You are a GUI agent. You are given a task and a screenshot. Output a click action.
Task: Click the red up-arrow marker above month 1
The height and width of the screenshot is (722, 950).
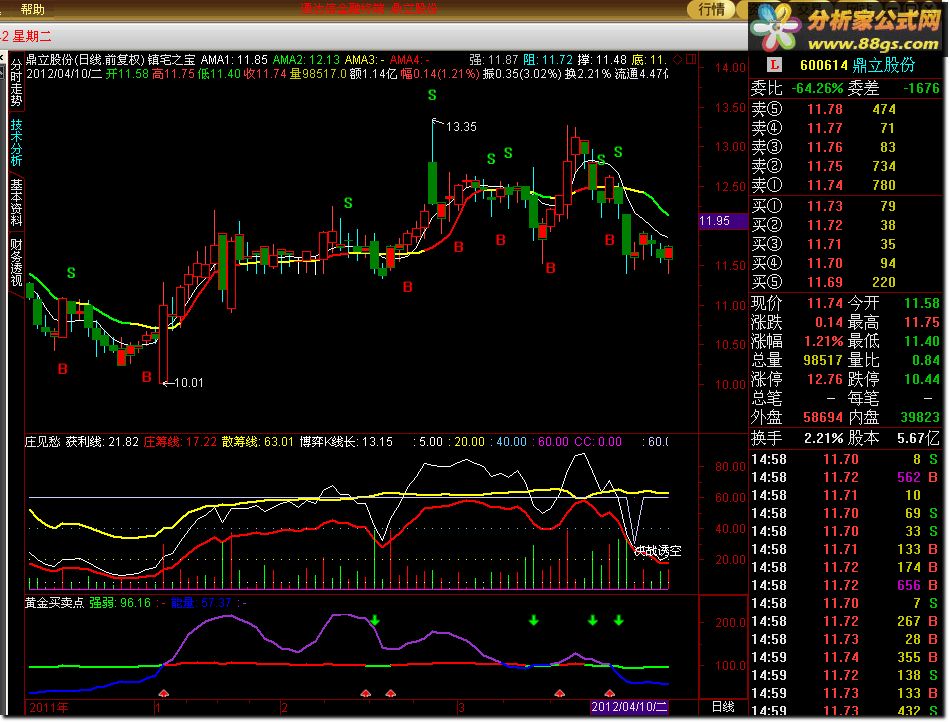tap(164, 693)
